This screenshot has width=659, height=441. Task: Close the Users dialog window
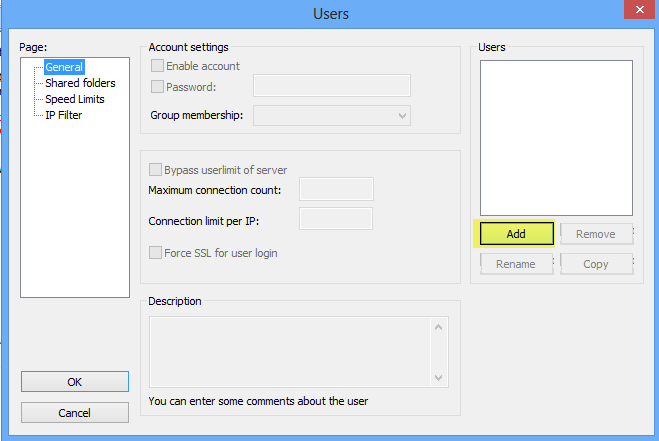[635, 11]
